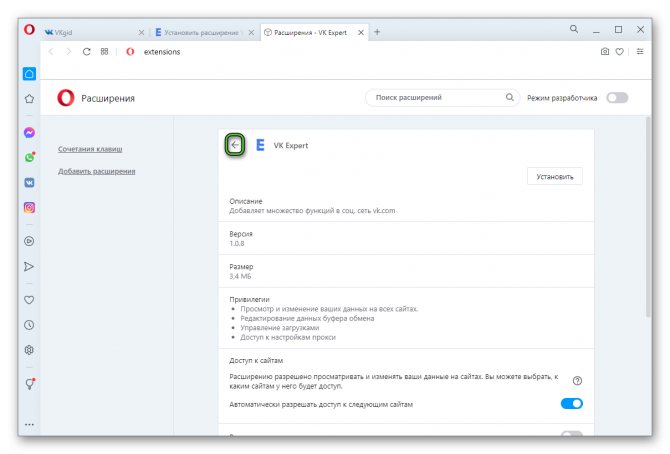This screenshot has height=454, width=670.
Task: Click the page vertical scrollbar
Action: [x=648, y=216]
